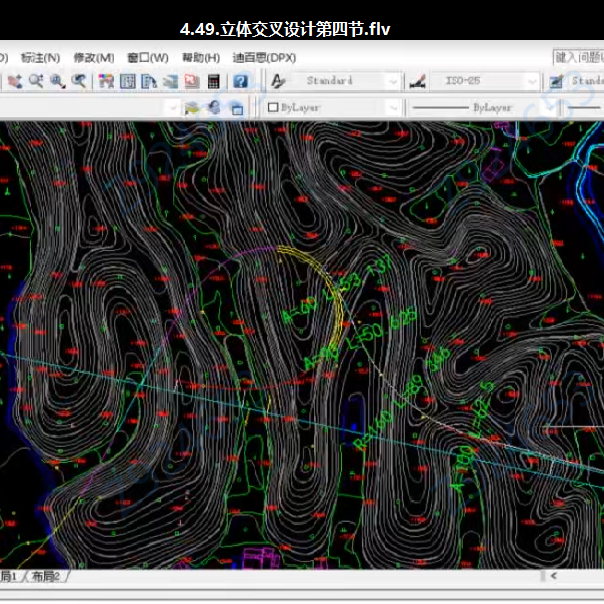Open the 修改(M) menu
This screenshot has height=604, width=604.
coord(94,58)
